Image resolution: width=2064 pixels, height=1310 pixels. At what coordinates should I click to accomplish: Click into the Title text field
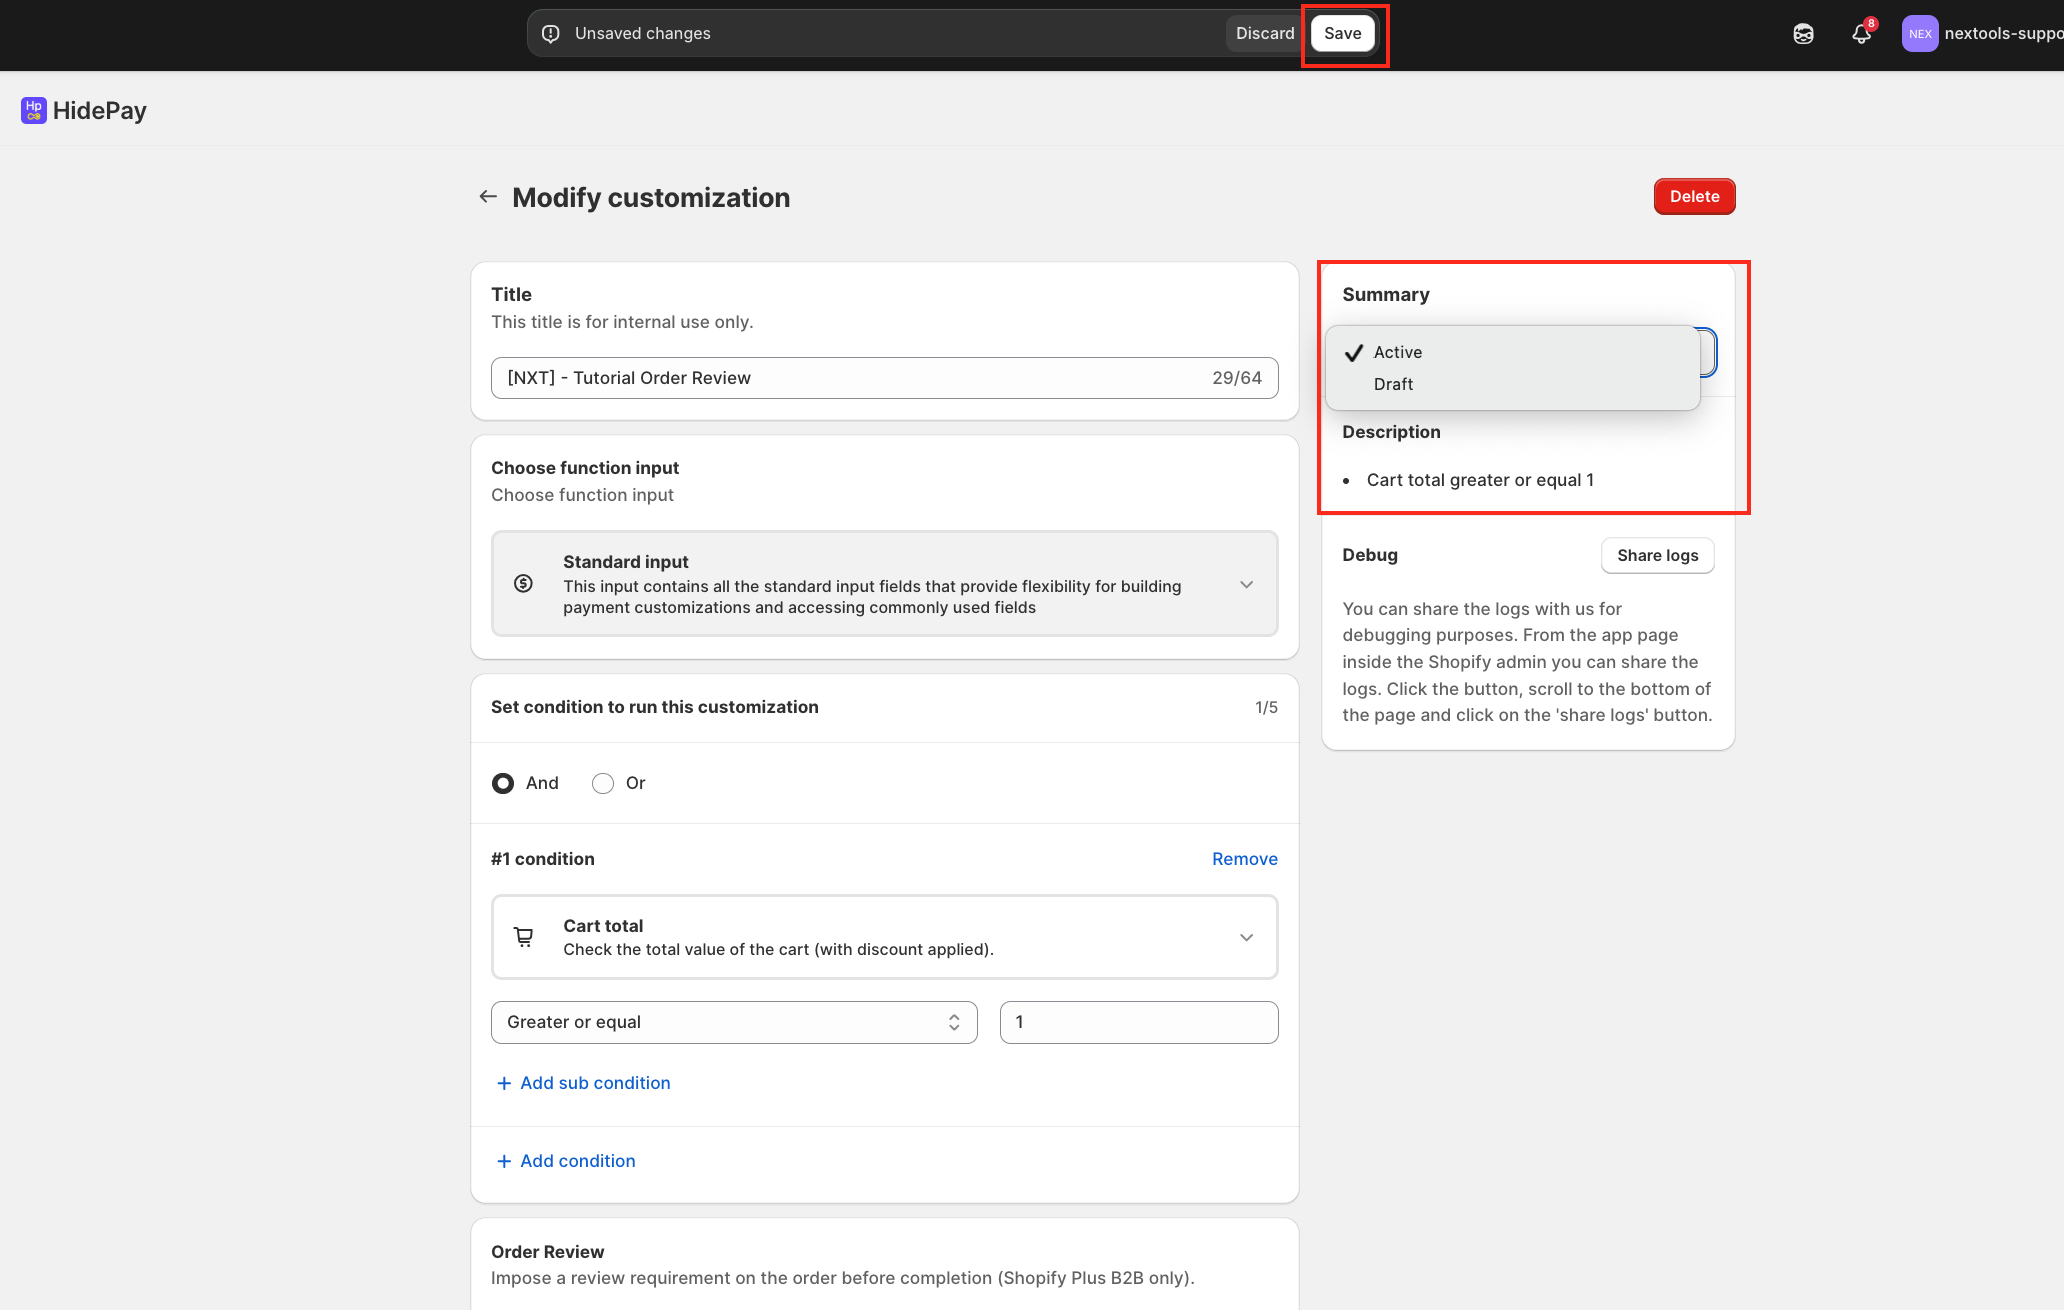coord(850,378)
